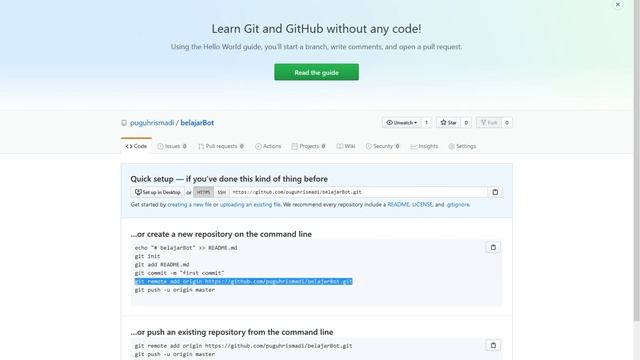640x360 pixels.
Task: Open the belajarBot repository link
Action: (x=197, y=123)
